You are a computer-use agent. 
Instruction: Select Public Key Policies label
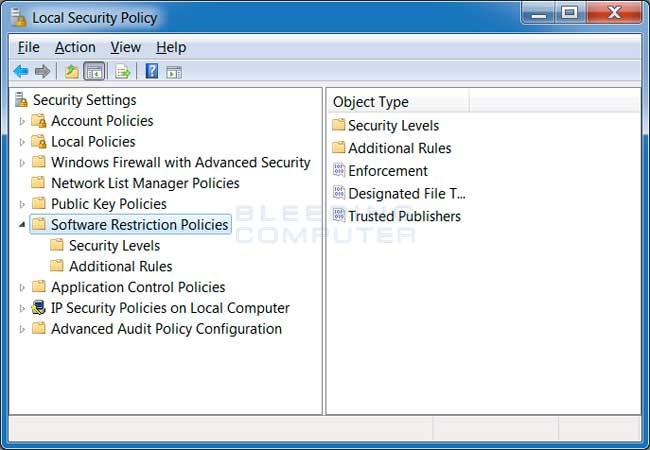(x=109, y=203)
